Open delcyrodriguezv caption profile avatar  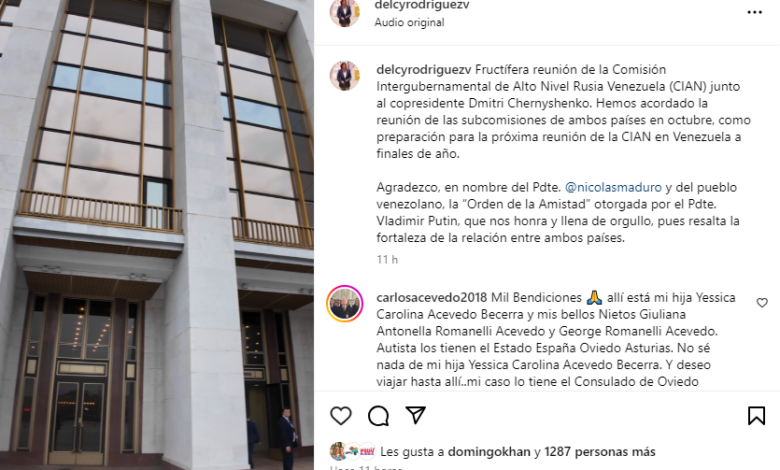coord(344,76)
